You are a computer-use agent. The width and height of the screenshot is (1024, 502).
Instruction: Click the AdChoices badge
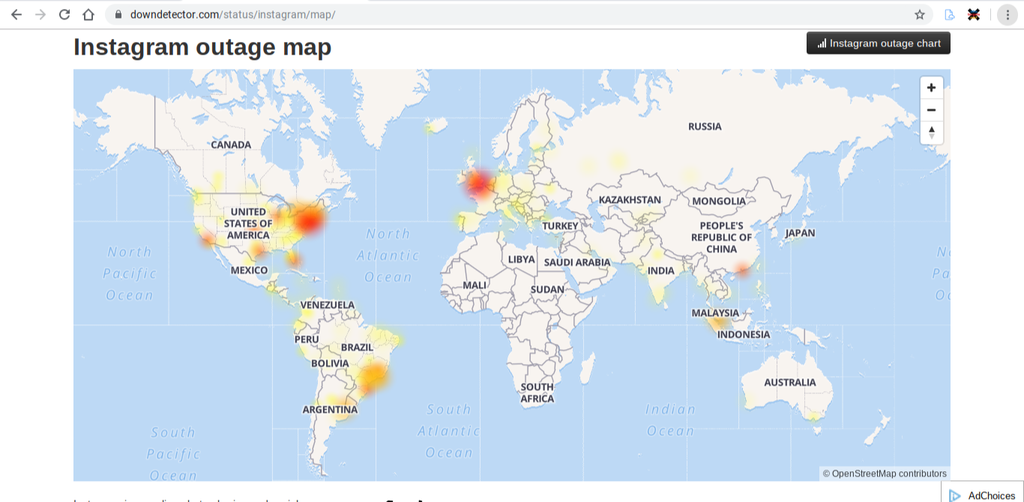click(x=983, y=494)
